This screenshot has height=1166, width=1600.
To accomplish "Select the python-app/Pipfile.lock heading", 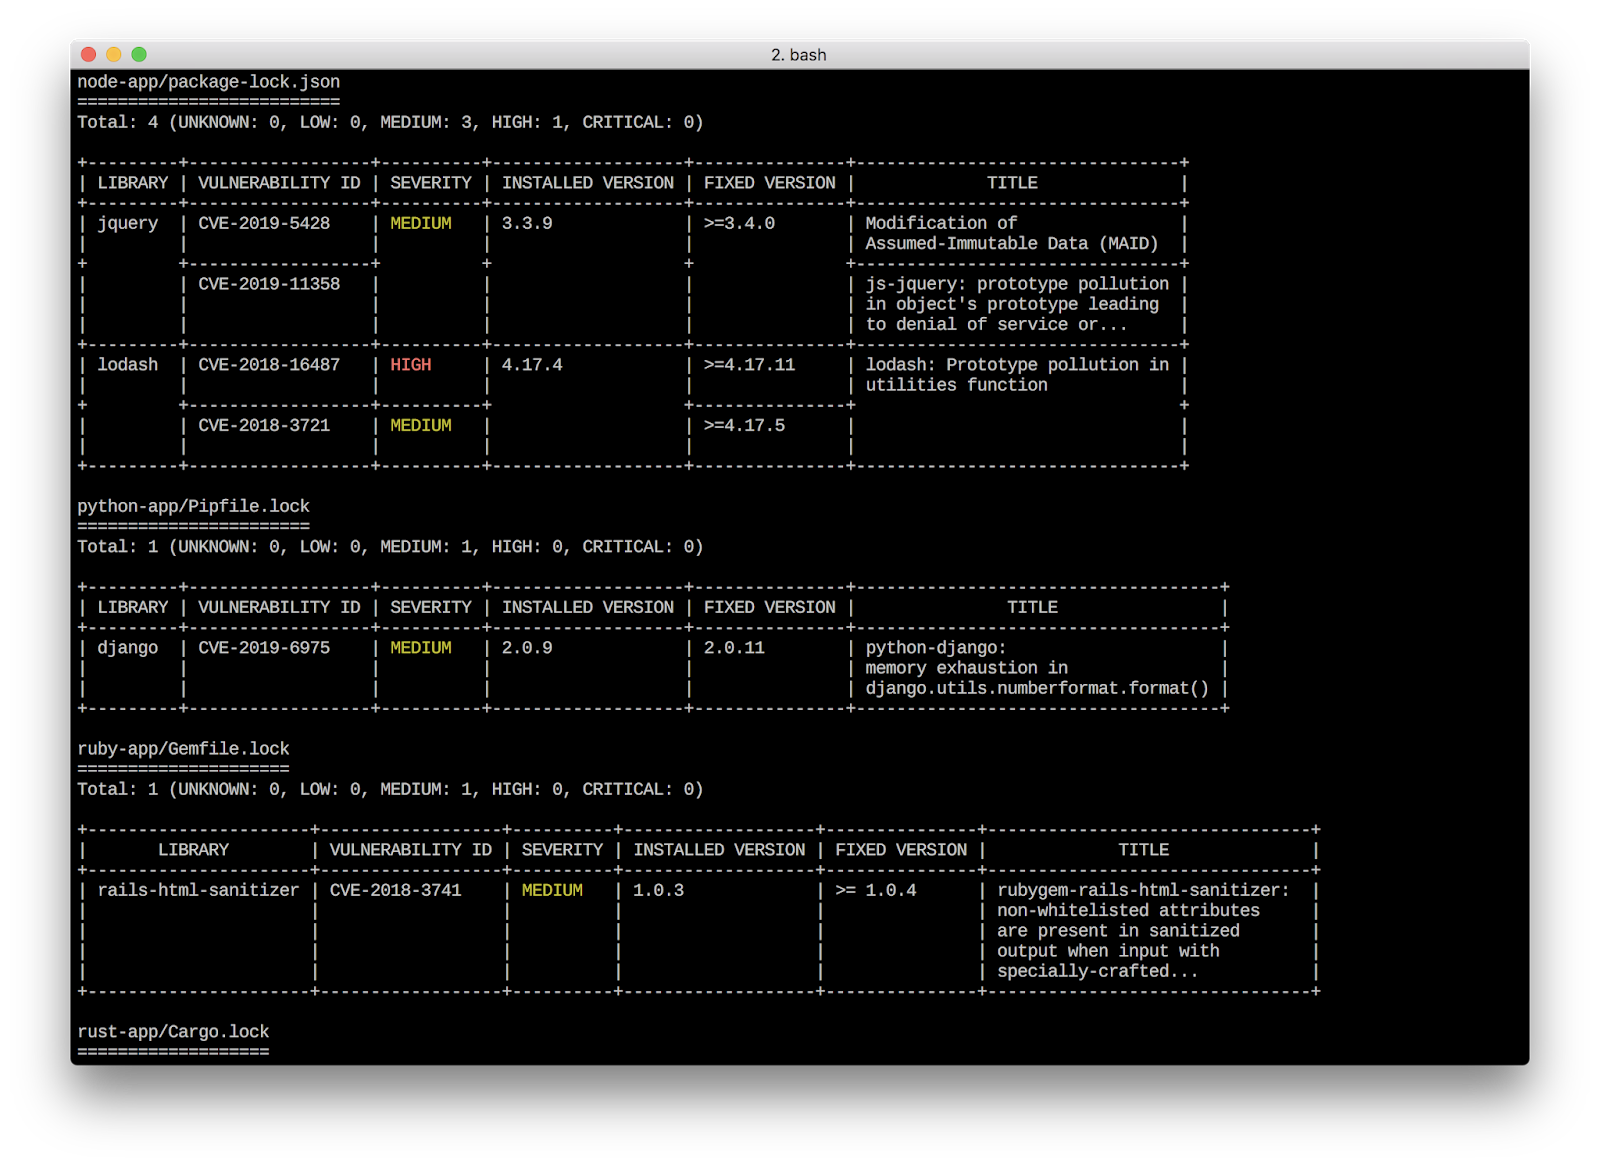I will (193, 506).
